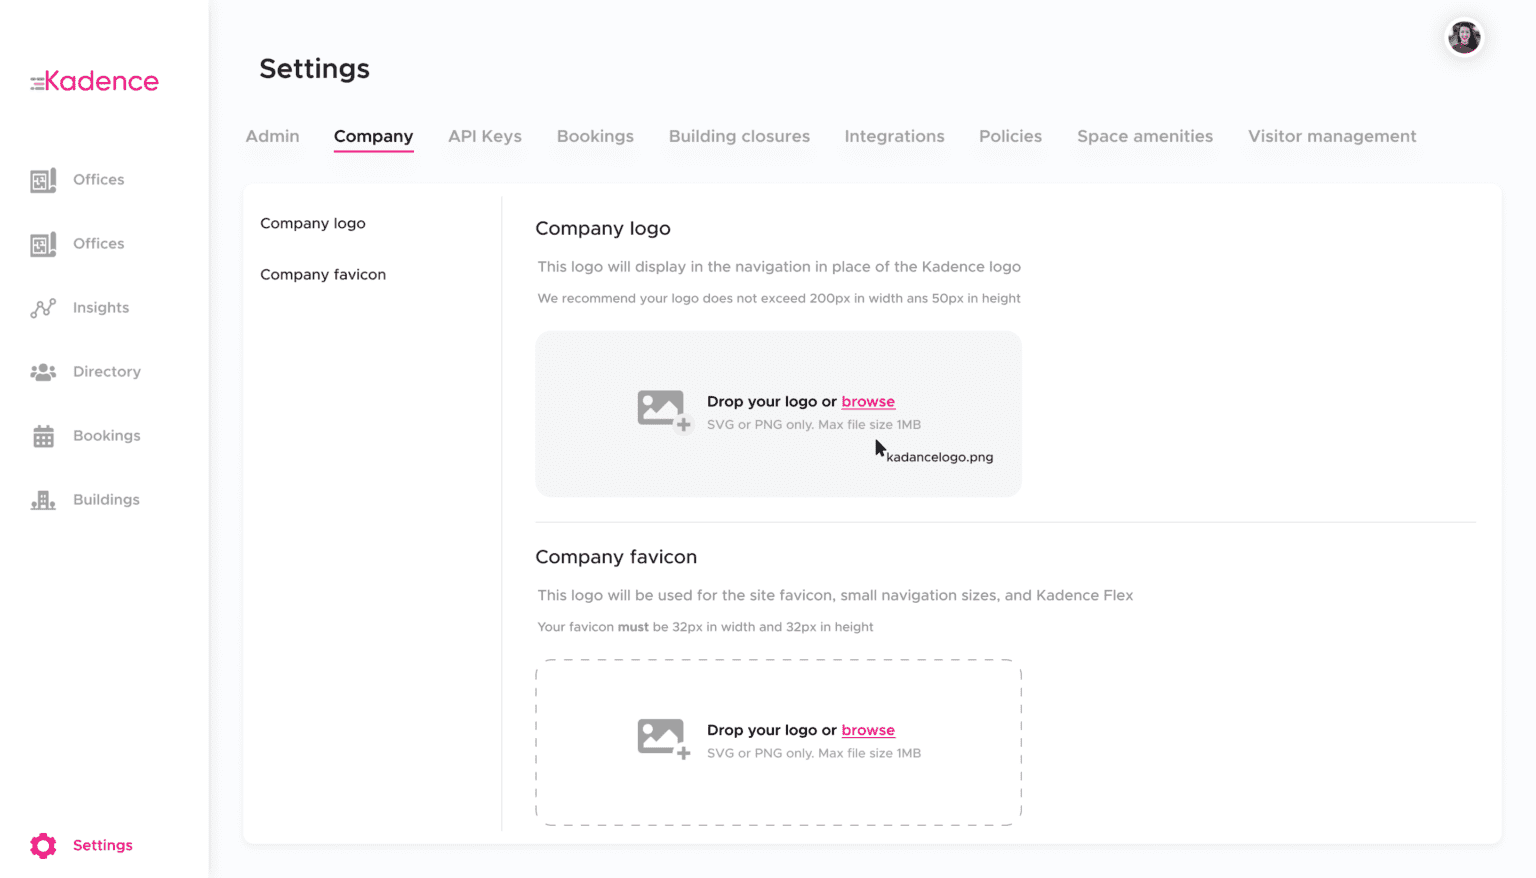
Task: Open Insights via its chart icon
Action: pos(43,308)
